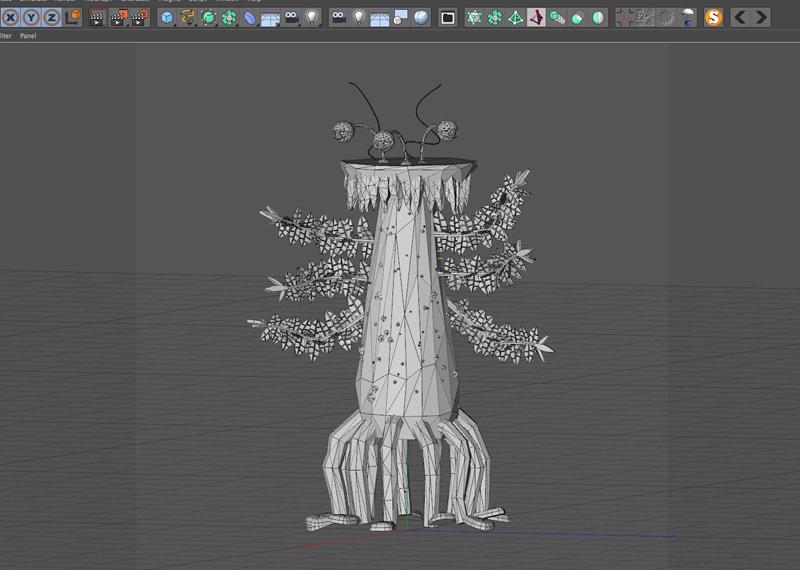
Task: Click the orange S plugin icon
Action: pos(713,18)
